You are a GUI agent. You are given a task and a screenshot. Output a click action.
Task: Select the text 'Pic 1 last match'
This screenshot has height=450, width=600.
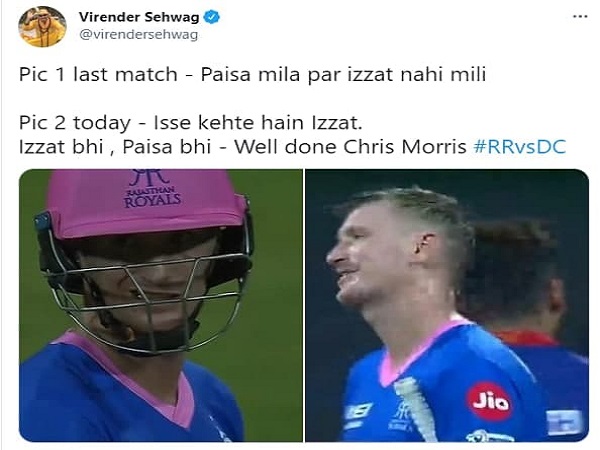coord(98,74)
